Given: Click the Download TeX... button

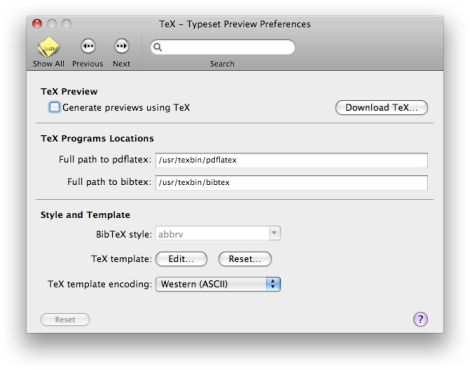Looking at the screenshot, I should (381, 108).
